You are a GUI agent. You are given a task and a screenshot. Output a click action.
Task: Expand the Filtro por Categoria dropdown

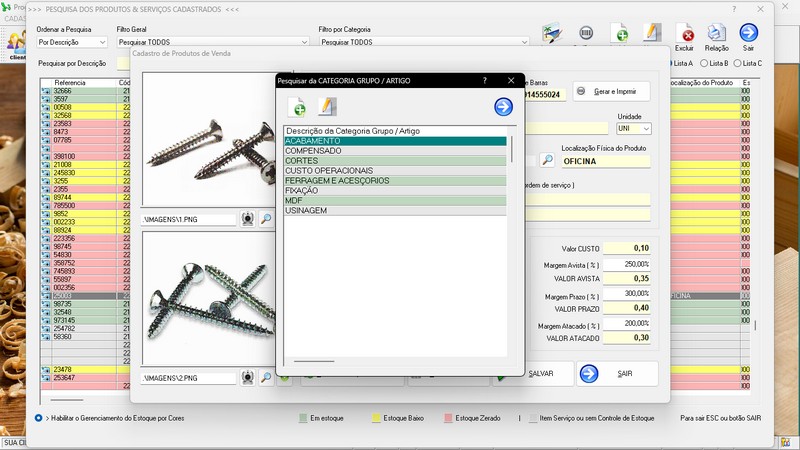pyautogui.click(x=524, y=42)
